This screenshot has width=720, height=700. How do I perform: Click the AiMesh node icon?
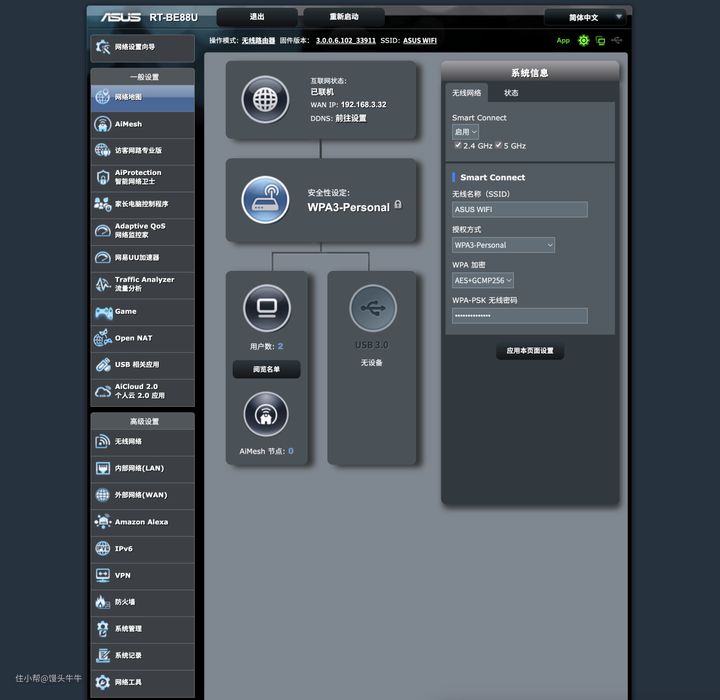[265, 414]
